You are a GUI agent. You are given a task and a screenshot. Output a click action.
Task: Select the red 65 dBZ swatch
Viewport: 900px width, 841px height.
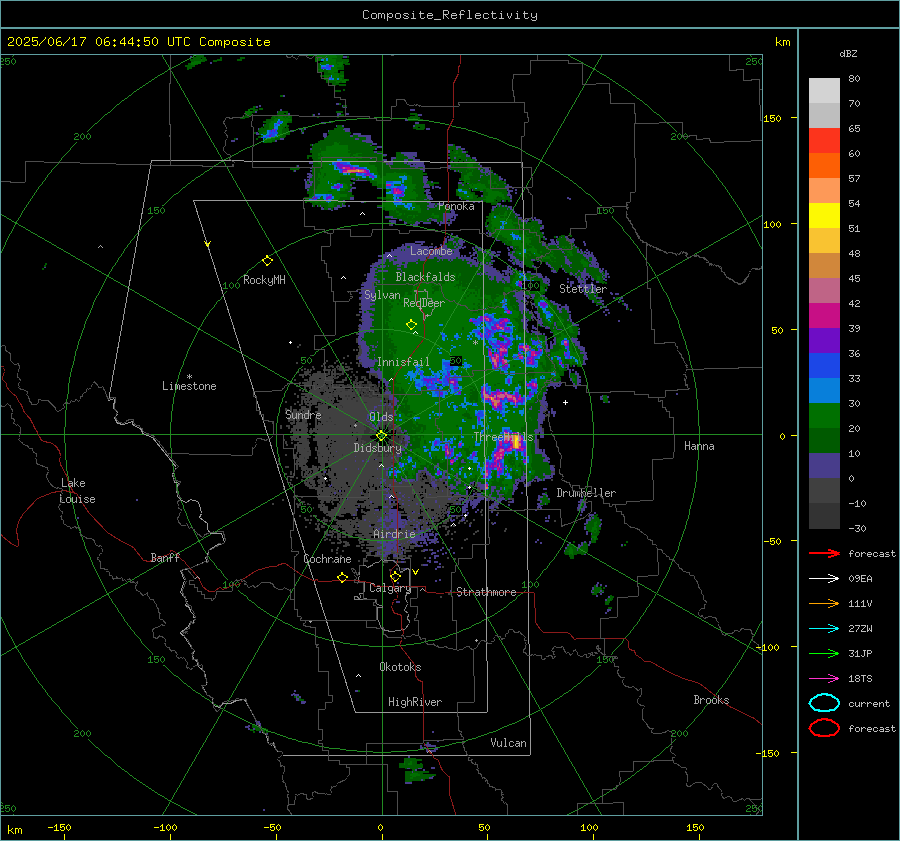(824, 141)
